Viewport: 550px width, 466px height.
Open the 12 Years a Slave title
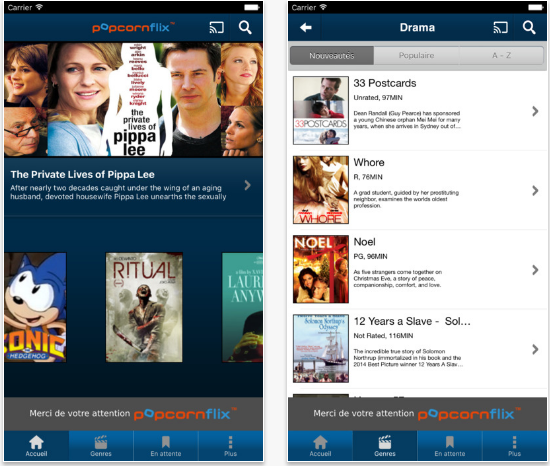tap(412, 321)
